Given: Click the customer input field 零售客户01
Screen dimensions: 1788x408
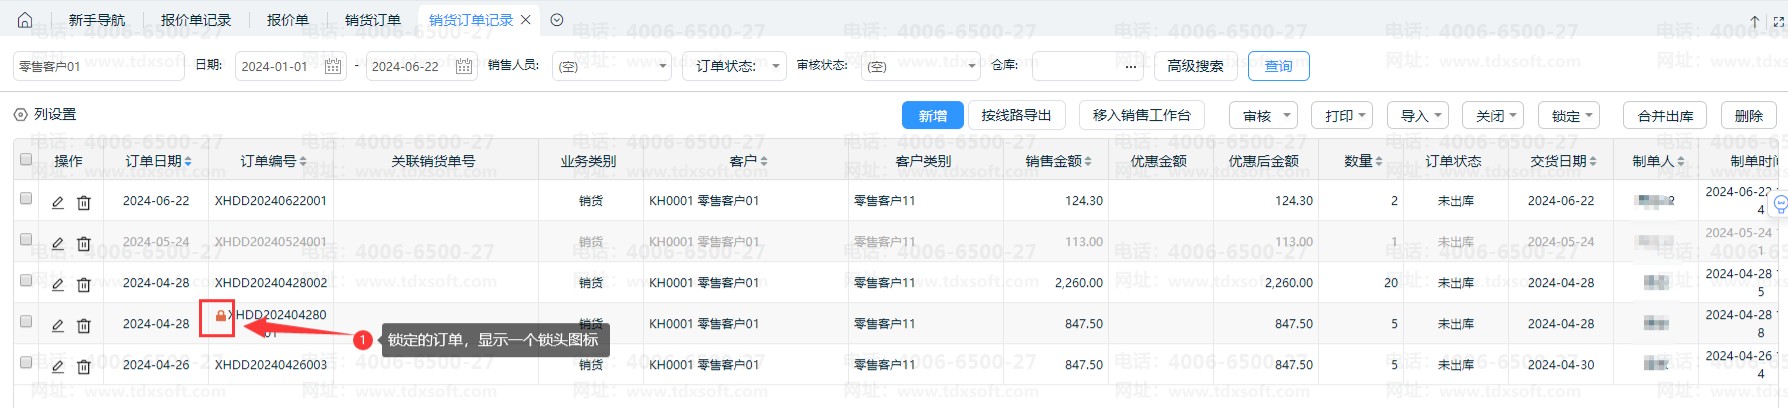Looking at the screenshot, I should [x=98, y=66].
